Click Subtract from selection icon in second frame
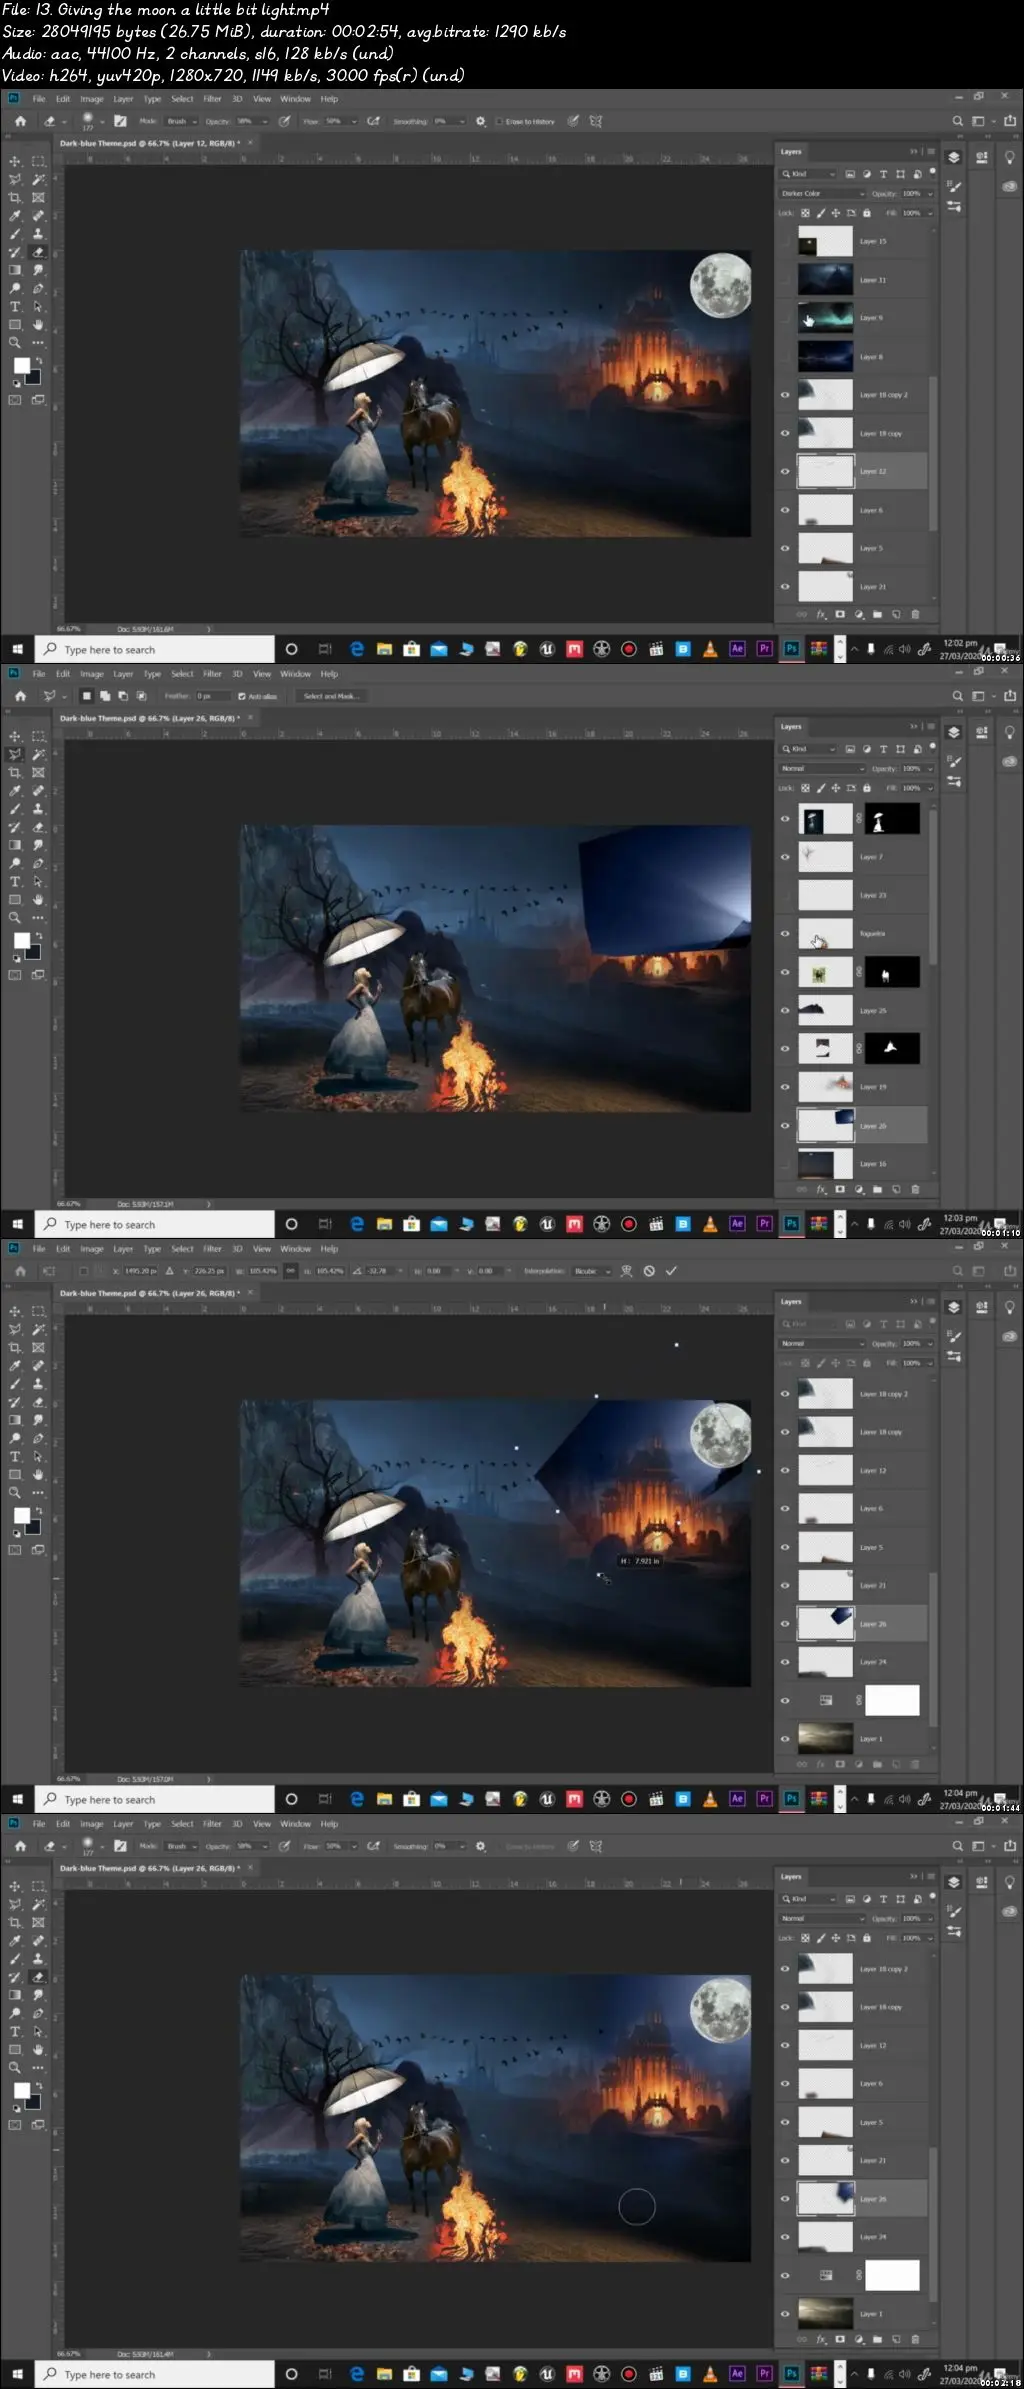The image size is (1024, 2389). point(123,696)
